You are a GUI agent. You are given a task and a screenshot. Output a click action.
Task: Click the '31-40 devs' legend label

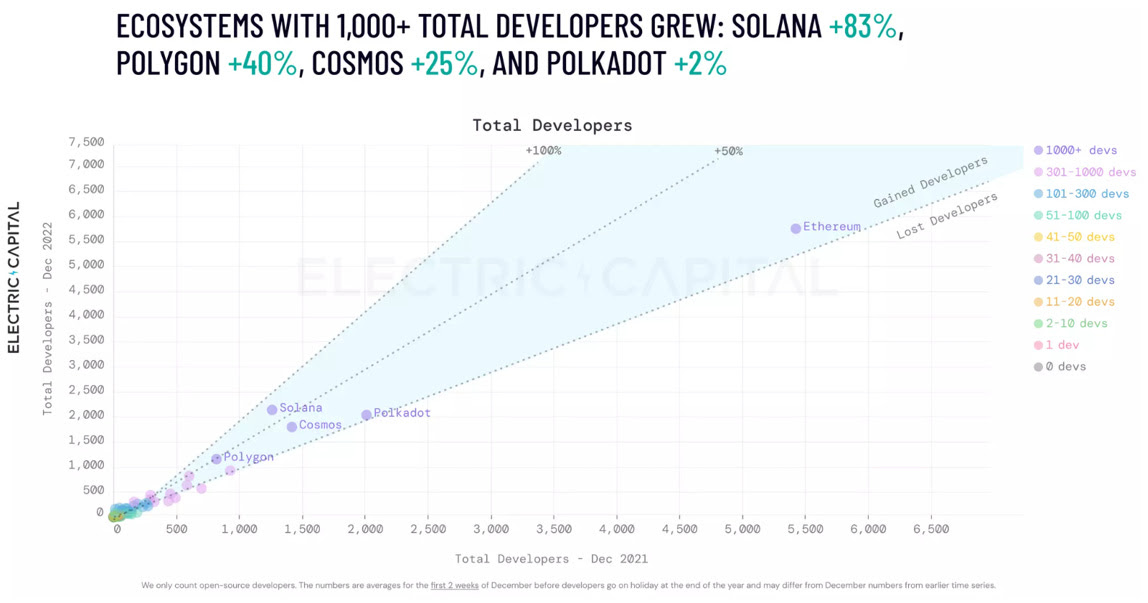pos(1080,258)
